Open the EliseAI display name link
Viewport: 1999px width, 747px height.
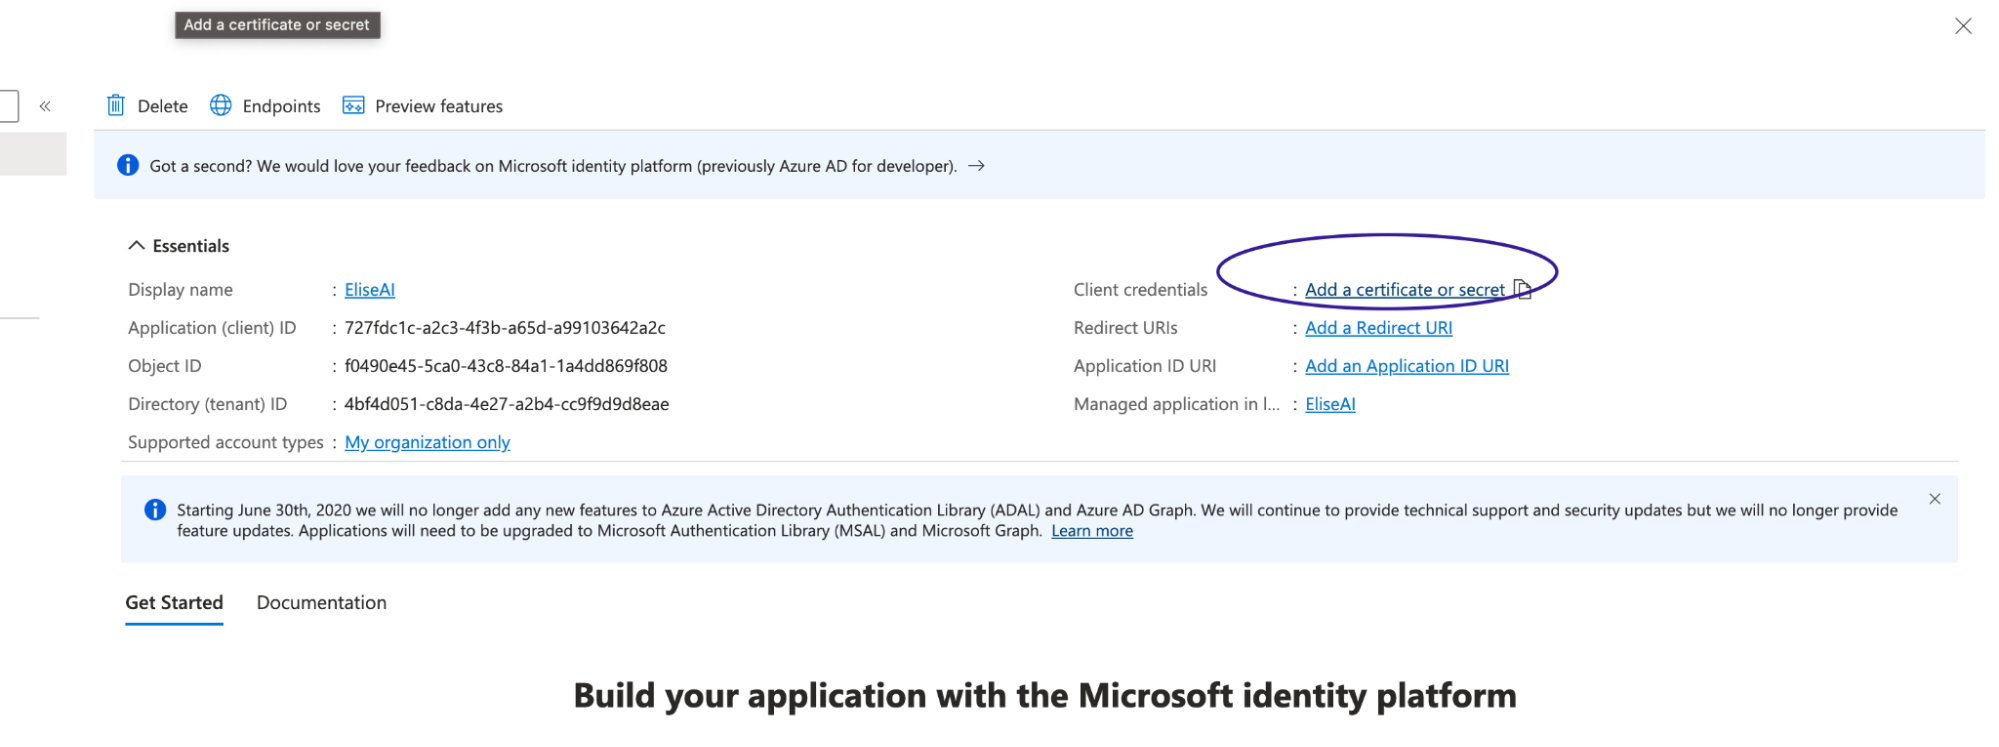pyautogui.click(x=370, y=290)
